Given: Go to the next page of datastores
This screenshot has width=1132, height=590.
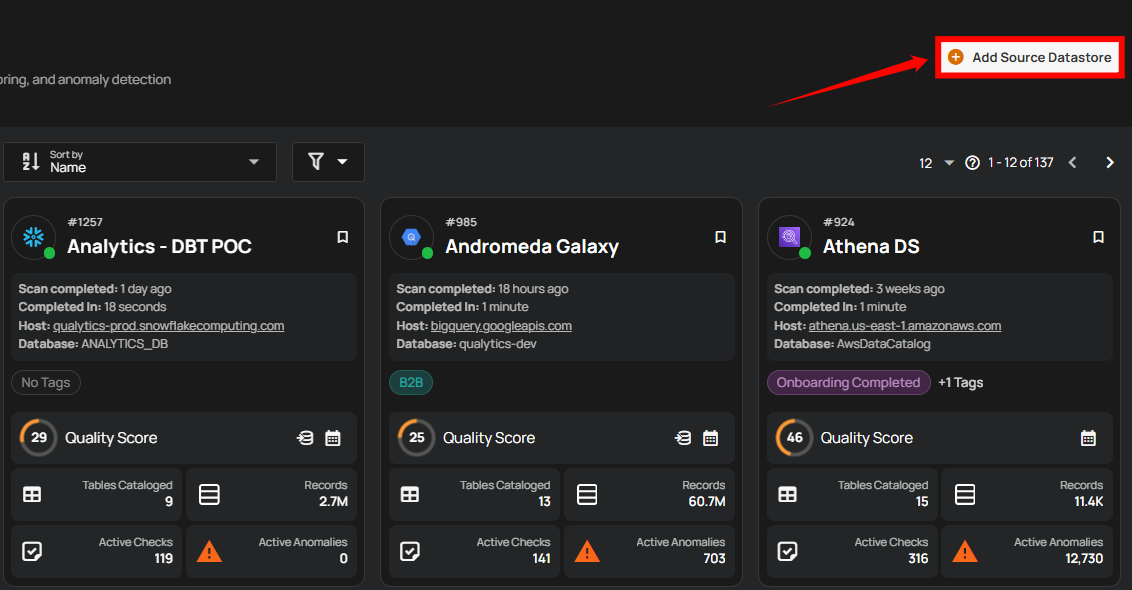Looking at the screenshot, I should coord(1109,161).
